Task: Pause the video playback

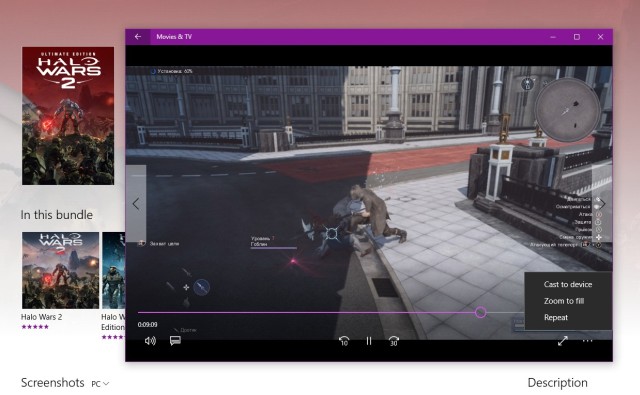Action: (369, 341)
